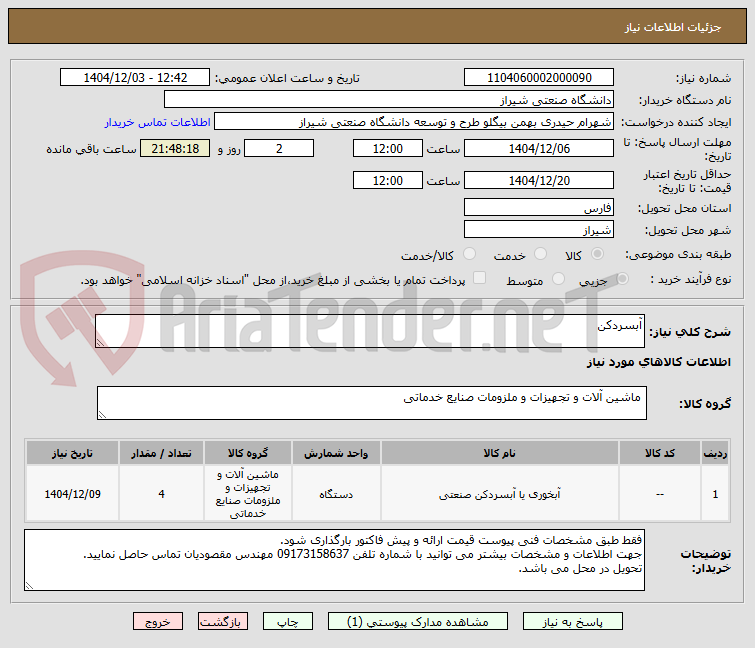Select the کالا radio button
The image size is (755, 648).
pyautogui.click(x=597, y=254)
